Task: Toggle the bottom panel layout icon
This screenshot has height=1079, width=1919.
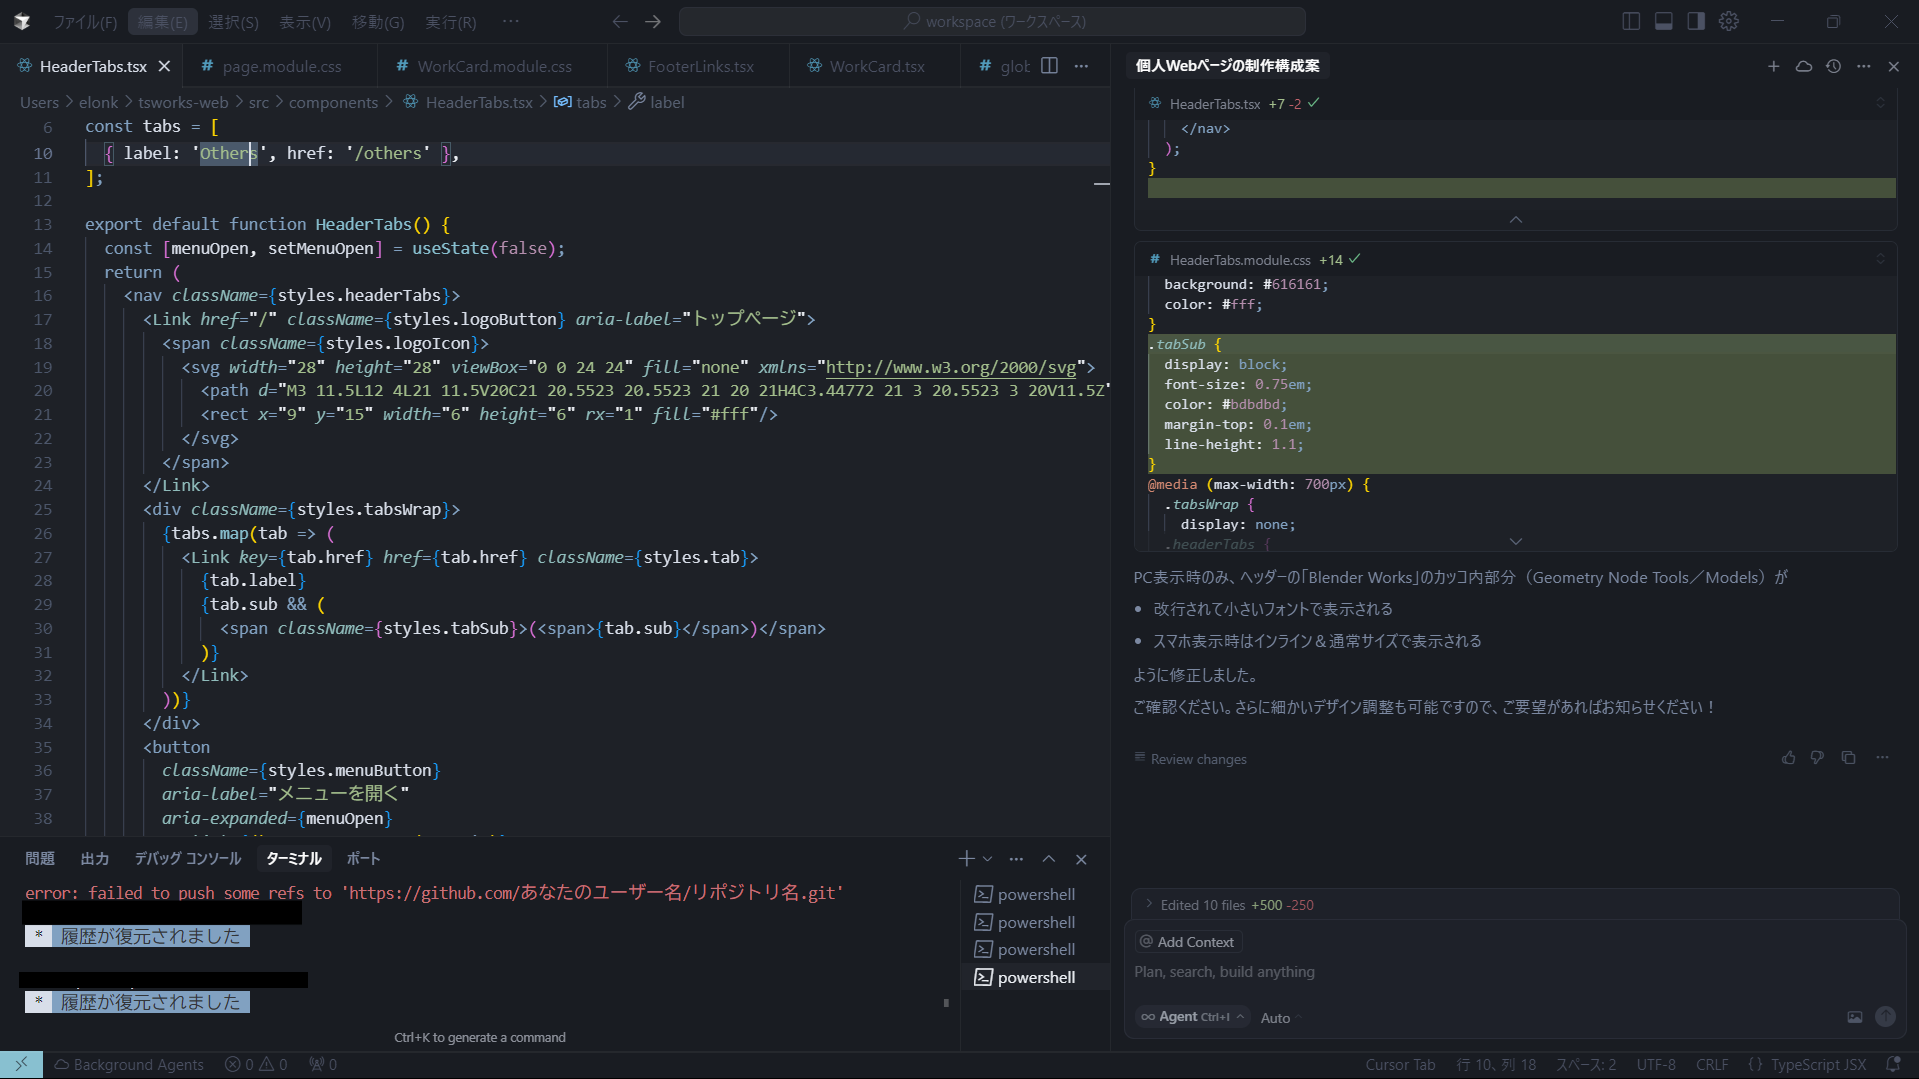Action: [x=1664, y=21]
